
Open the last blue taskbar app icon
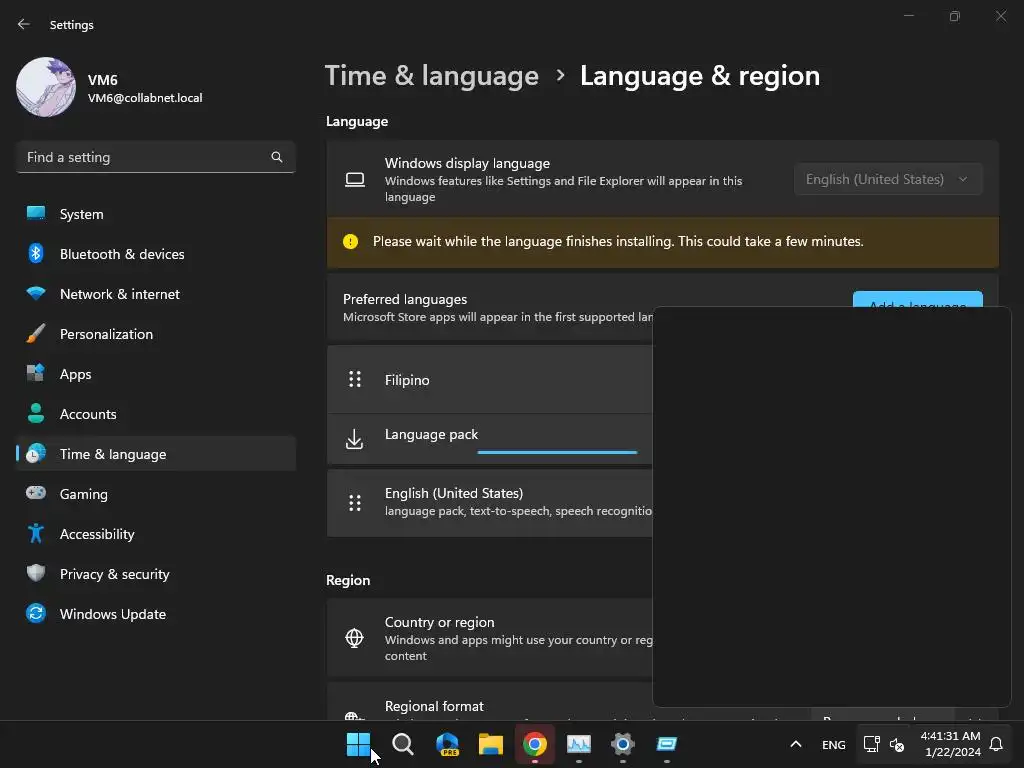pyautogui.click(x=667, y=744)
